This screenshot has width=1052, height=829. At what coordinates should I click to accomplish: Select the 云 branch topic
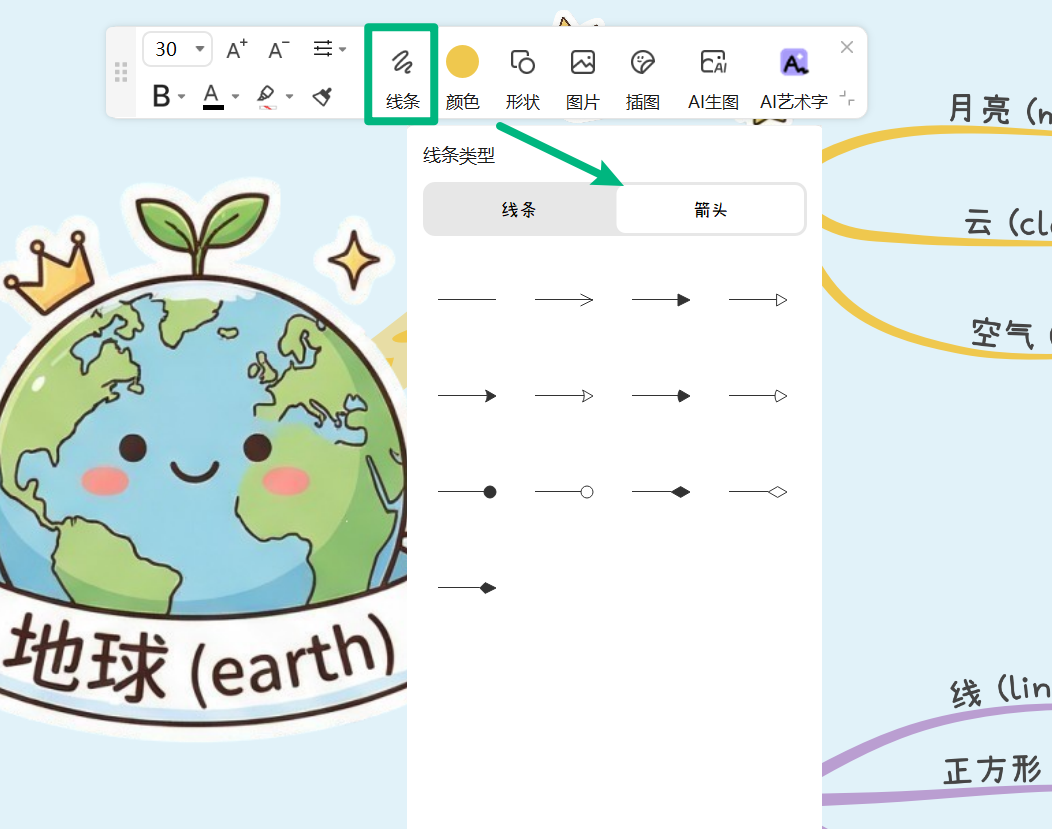click(1008, 221)
